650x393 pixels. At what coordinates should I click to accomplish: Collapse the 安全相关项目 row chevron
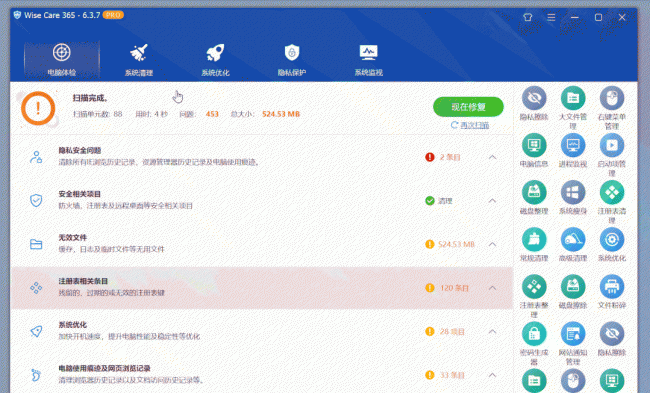pyautogui.click(x=492, y=201)
